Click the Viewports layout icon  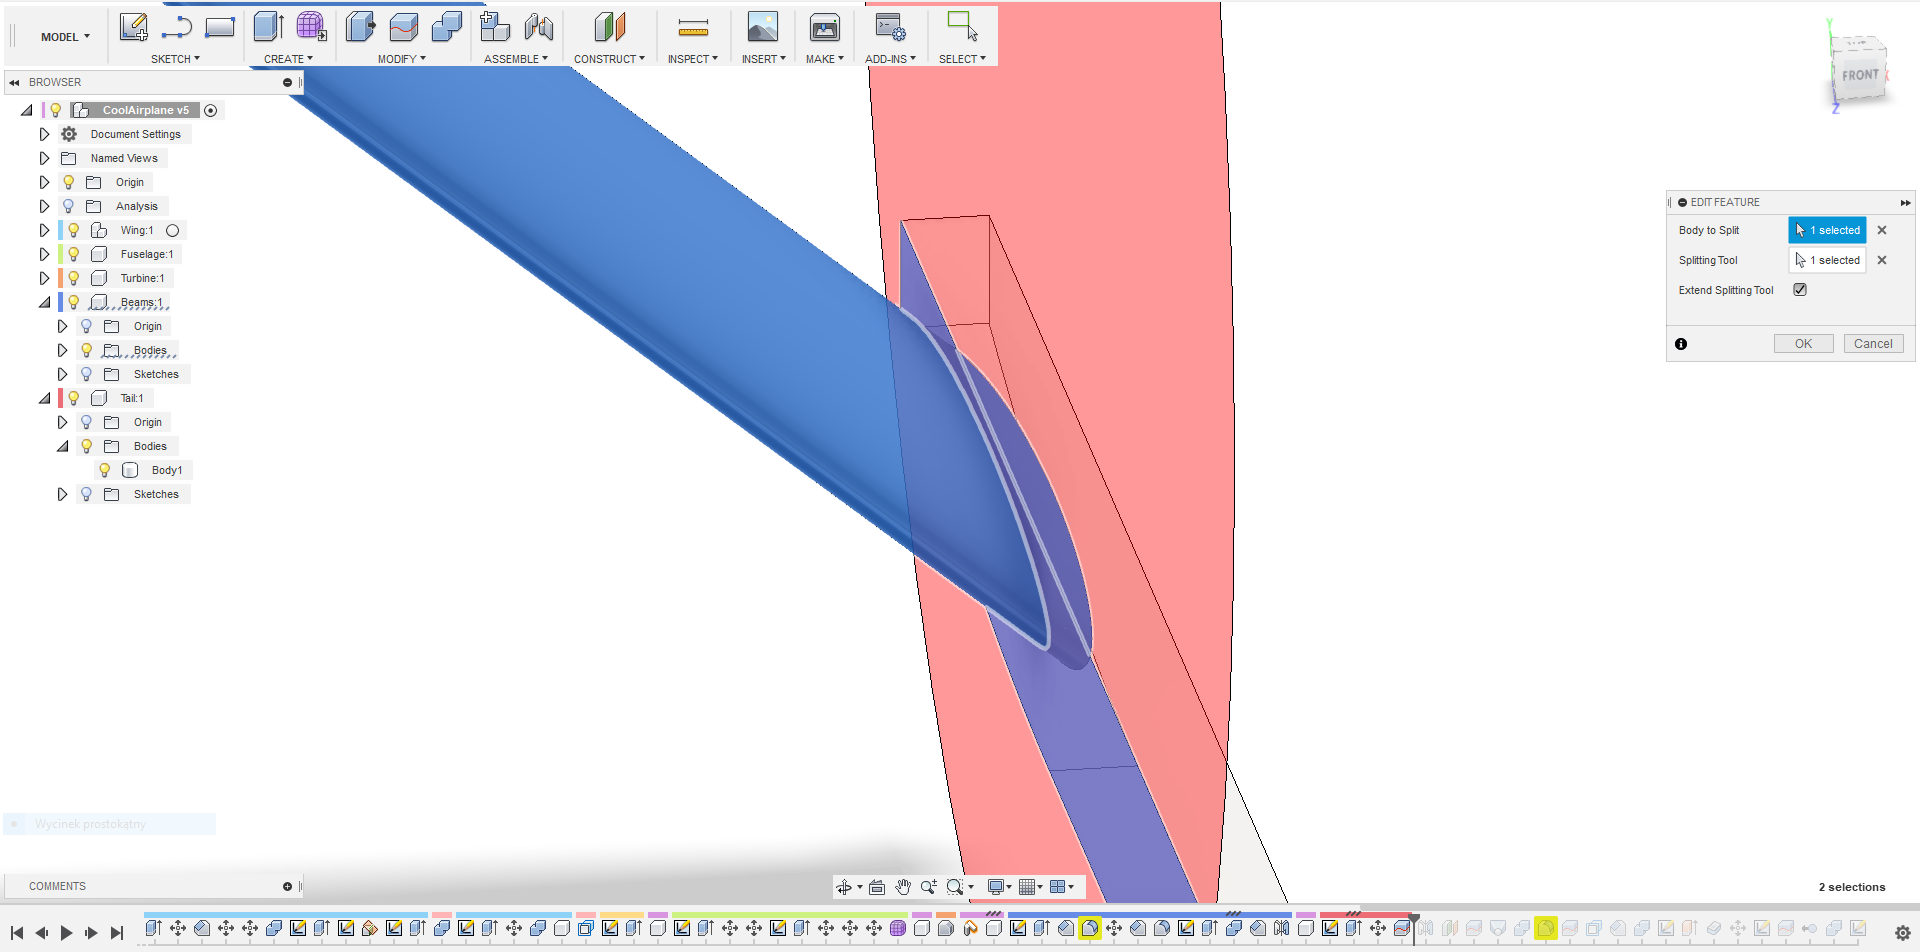click(1058, 887)
